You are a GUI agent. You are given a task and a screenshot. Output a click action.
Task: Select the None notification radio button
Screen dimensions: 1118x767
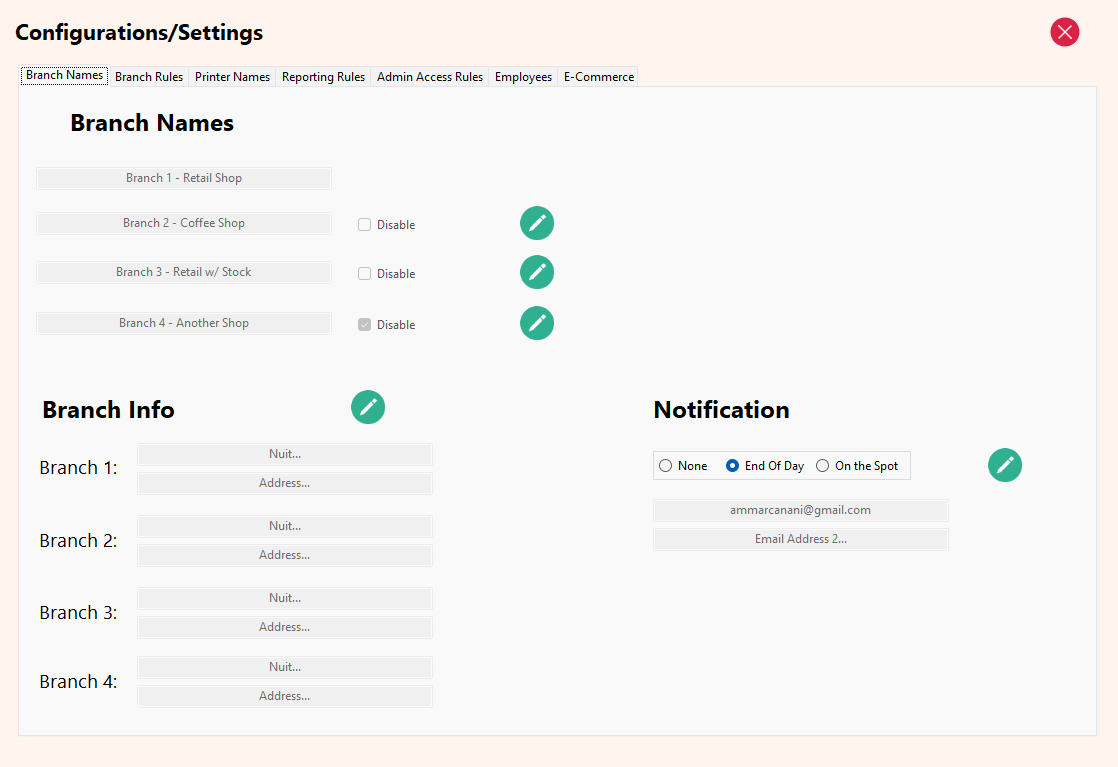[x=665, y=465]
